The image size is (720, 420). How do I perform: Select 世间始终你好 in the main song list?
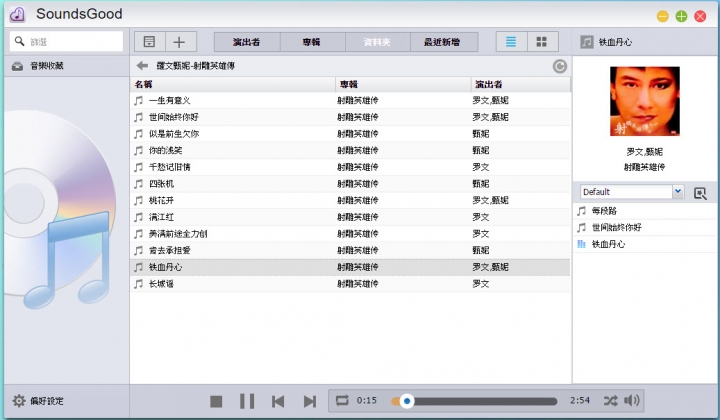click(x=350, y=117)
